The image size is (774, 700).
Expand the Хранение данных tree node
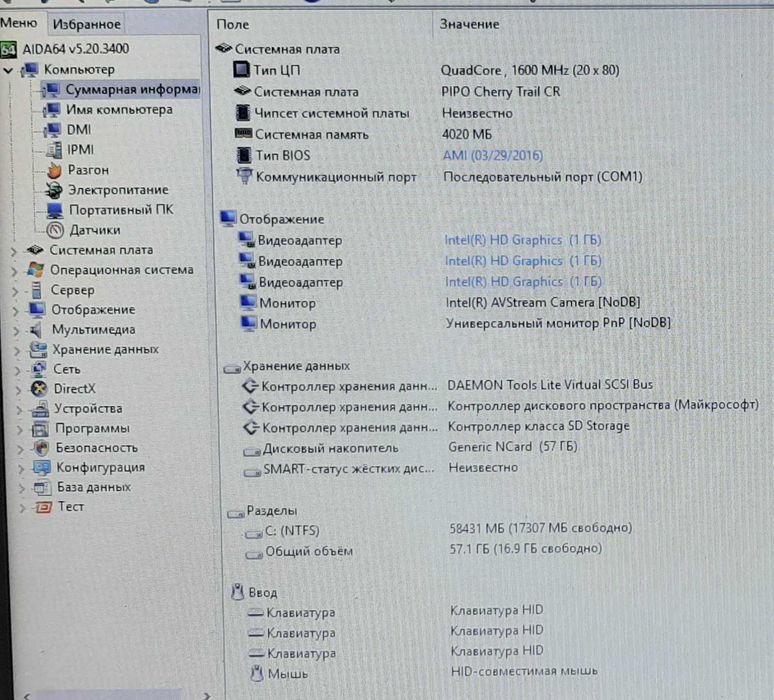click(18, 351)
